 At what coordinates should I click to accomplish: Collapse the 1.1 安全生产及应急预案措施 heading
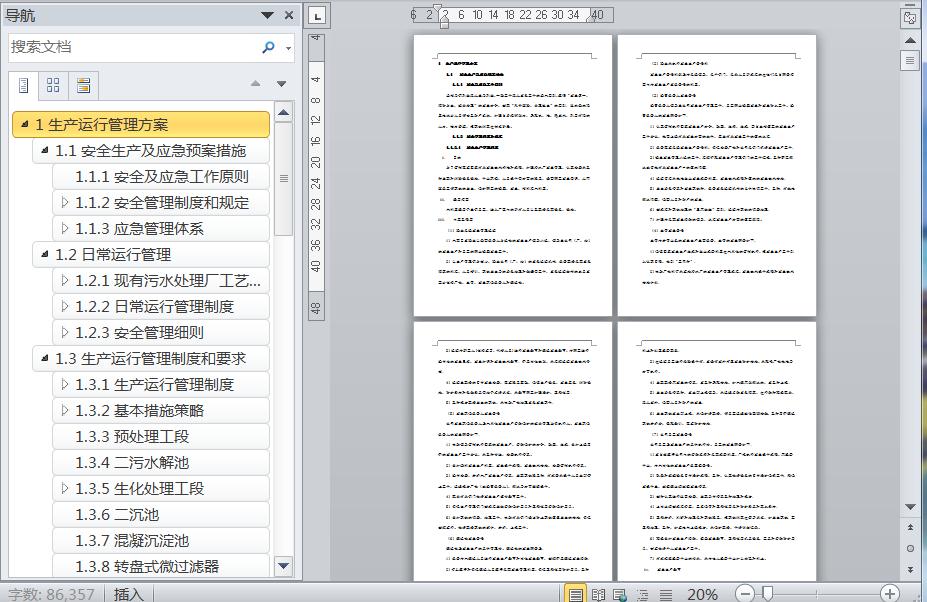click(x=44, y=150)
